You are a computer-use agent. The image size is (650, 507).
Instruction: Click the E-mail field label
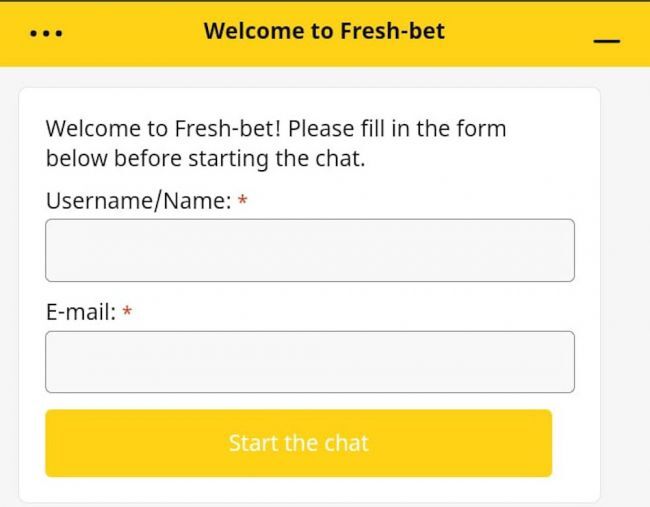coord(80,313)
